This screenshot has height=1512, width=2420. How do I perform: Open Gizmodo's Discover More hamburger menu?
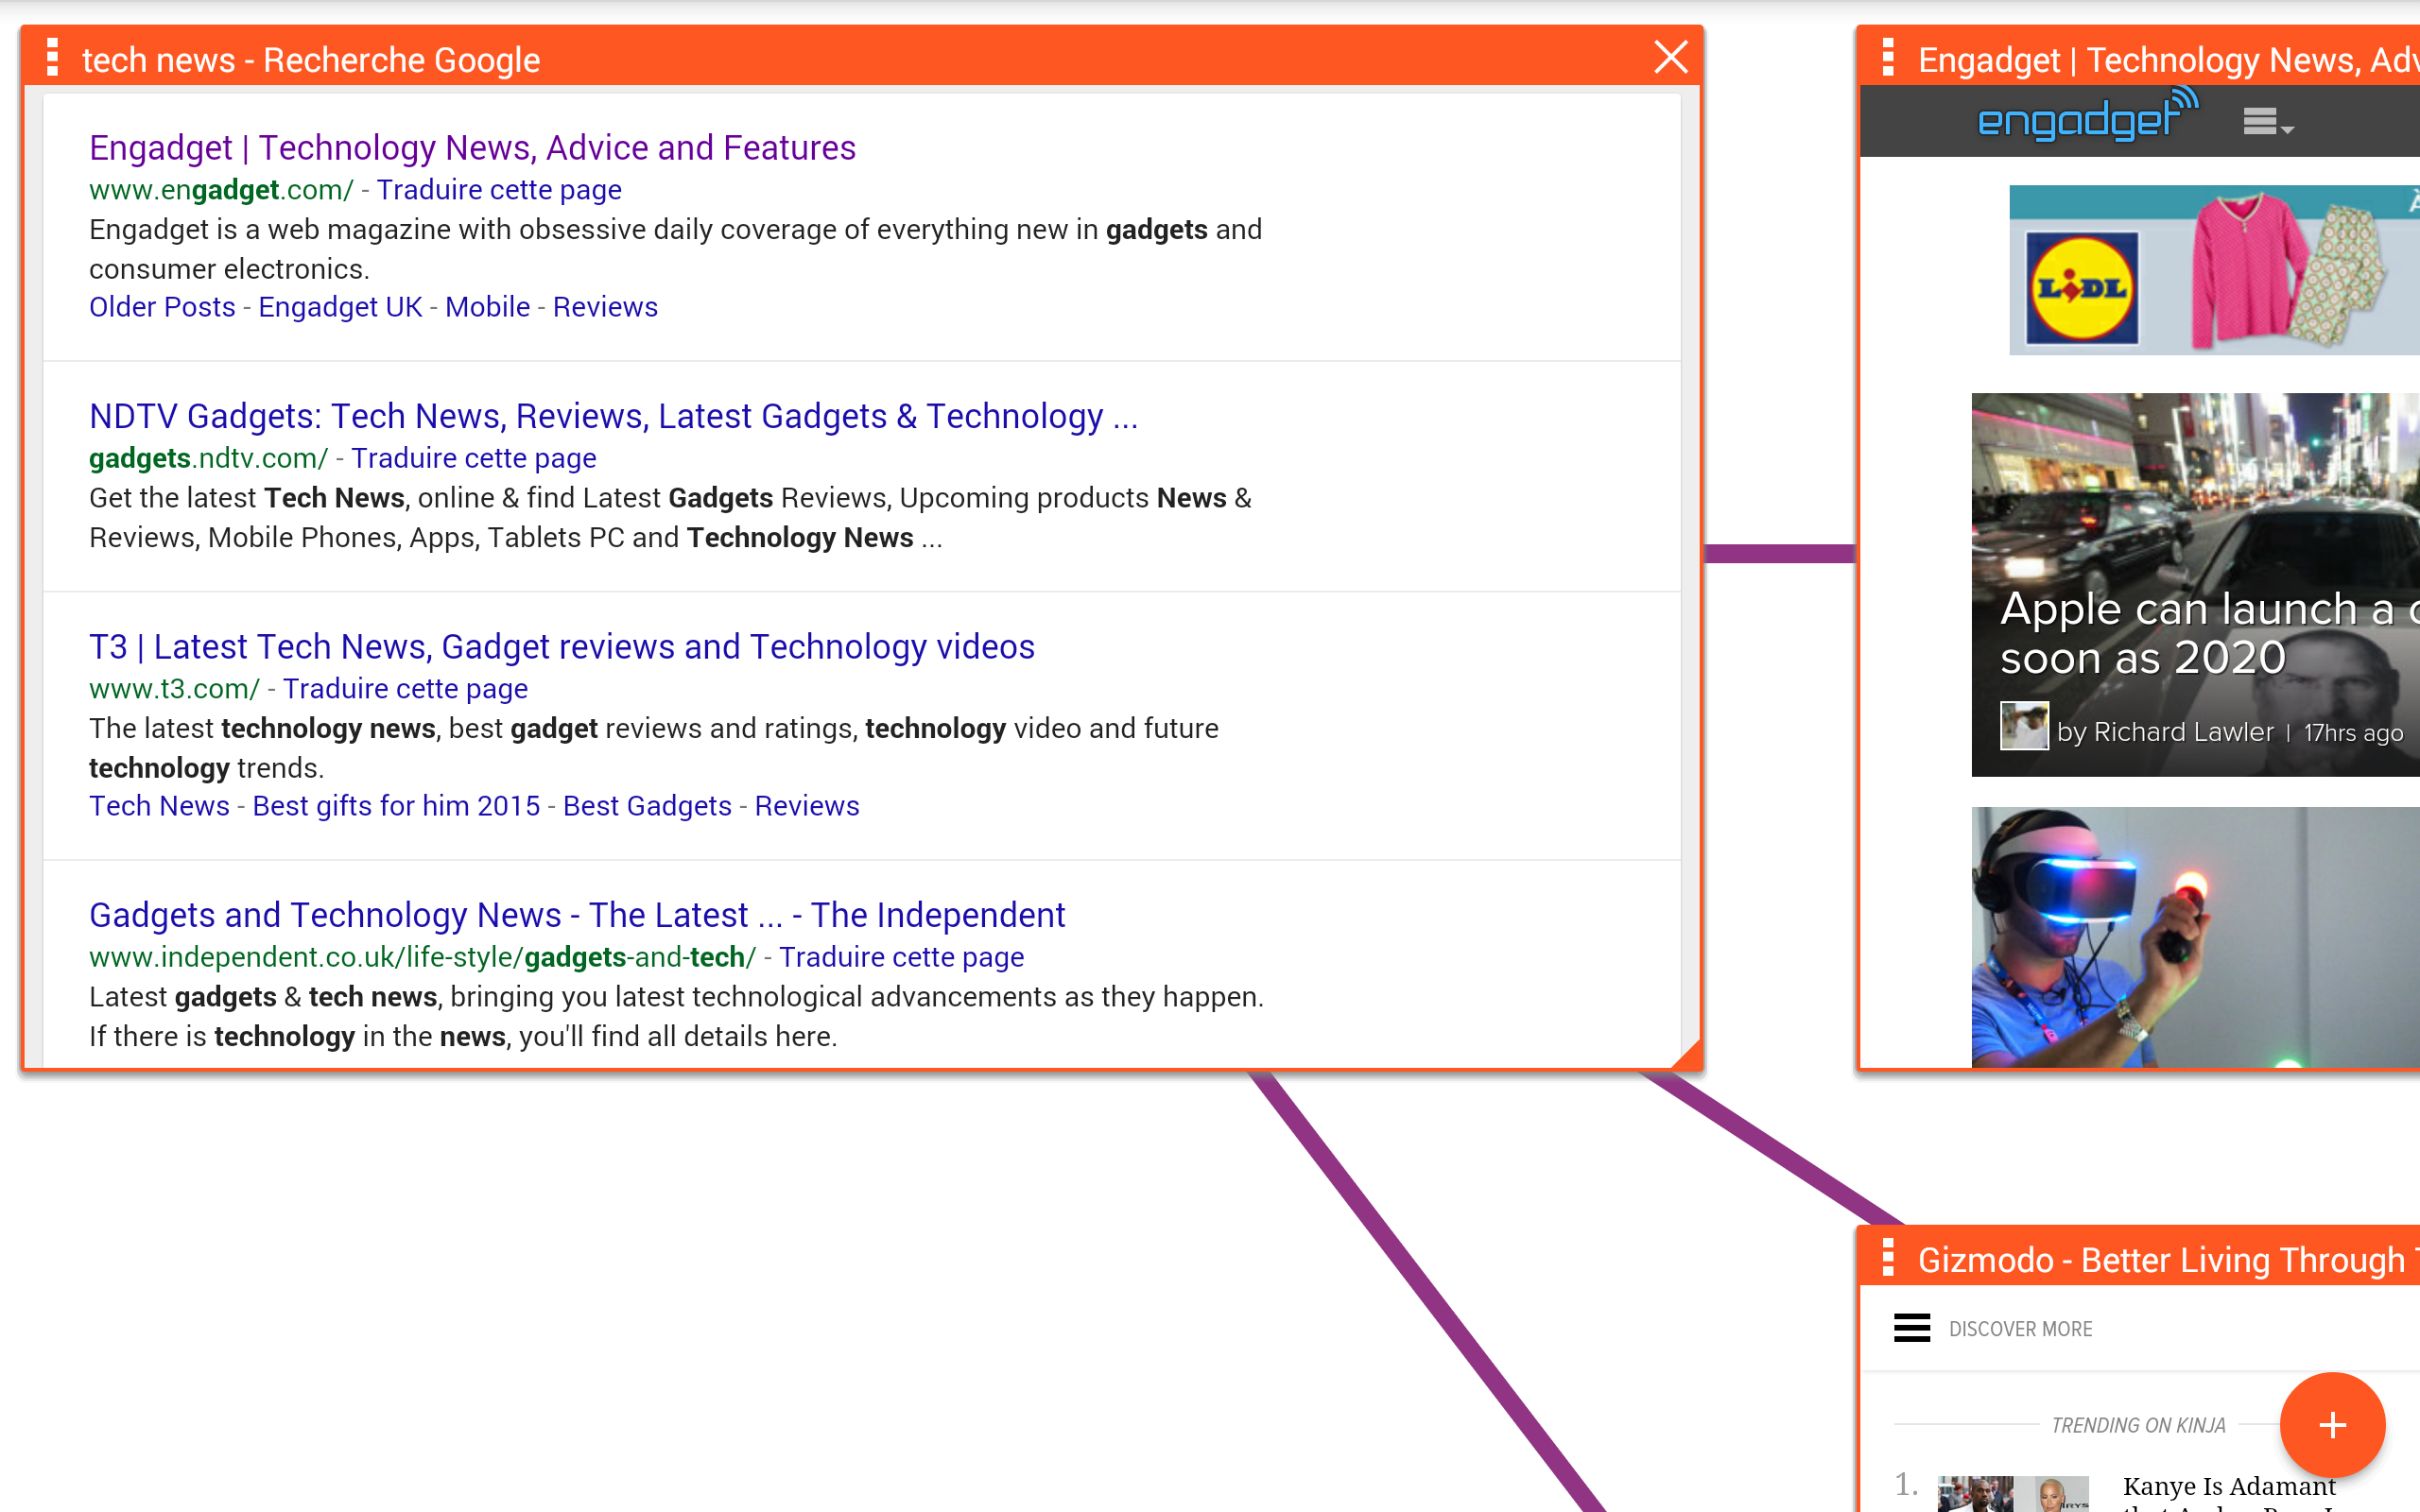click(1912, 1328)
